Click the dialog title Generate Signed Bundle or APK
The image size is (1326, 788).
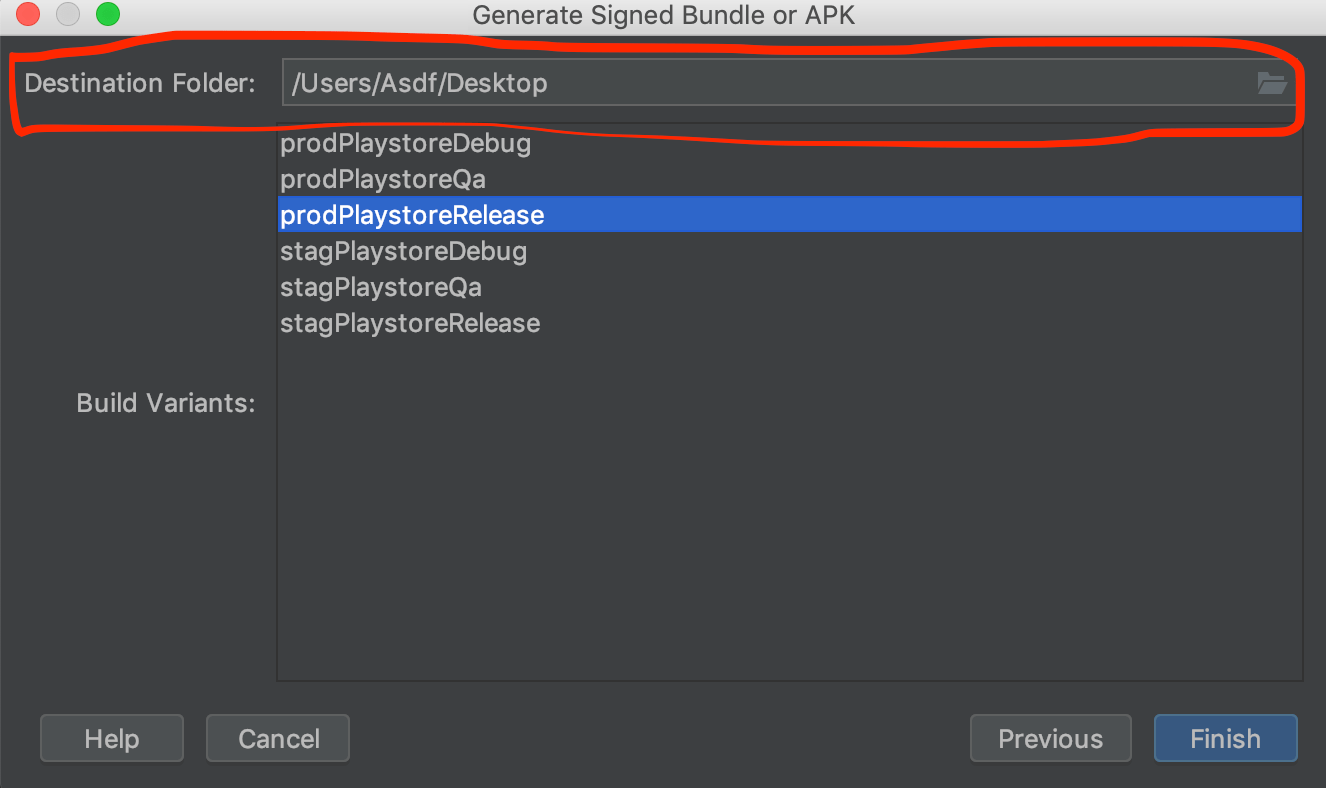pos(663,15)
